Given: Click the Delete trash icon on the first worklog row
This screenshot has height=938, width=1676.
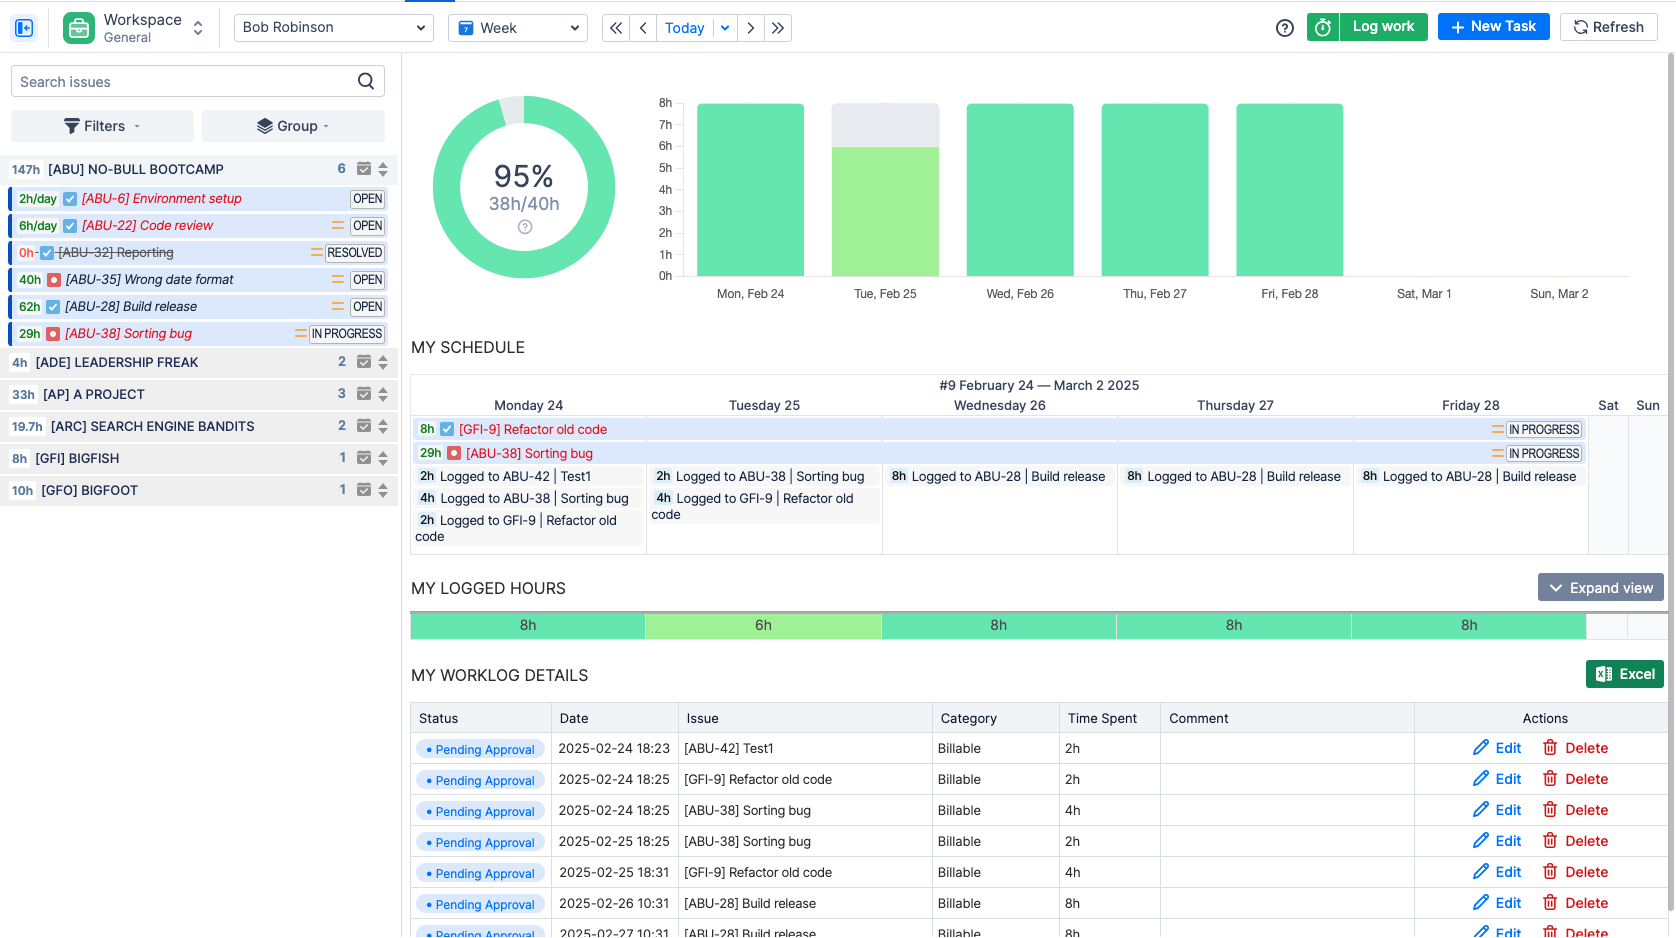Looking at the screenshot, I should (x=1551, y=748).
